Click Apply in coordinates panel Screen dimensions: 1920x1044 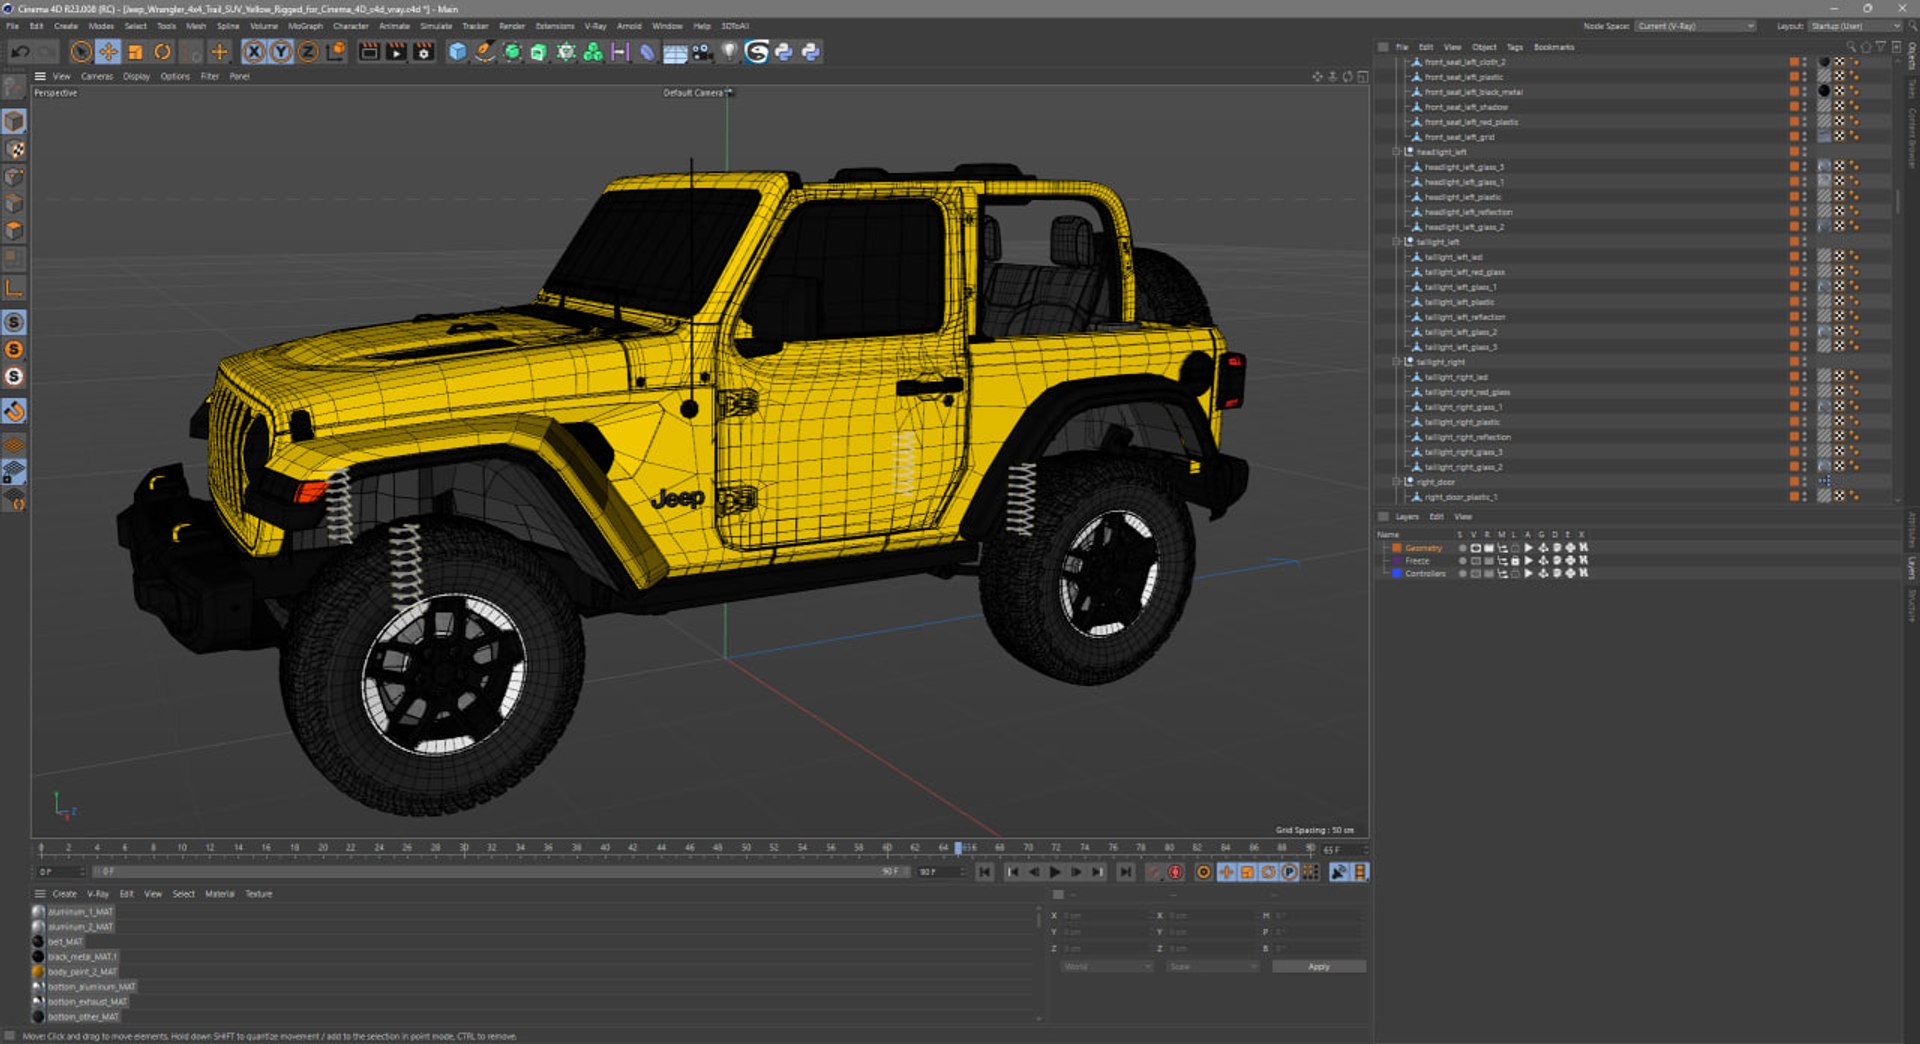click(1319, 967)
